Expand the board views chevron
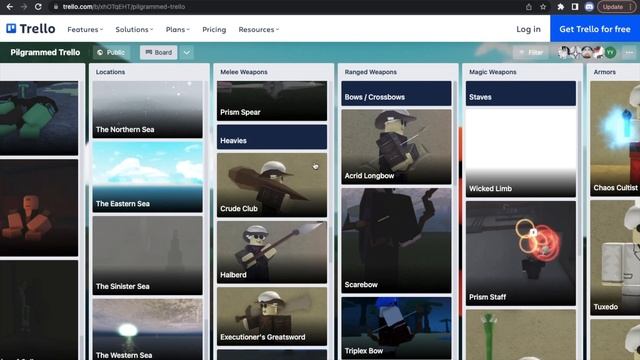 coord(187,52)
